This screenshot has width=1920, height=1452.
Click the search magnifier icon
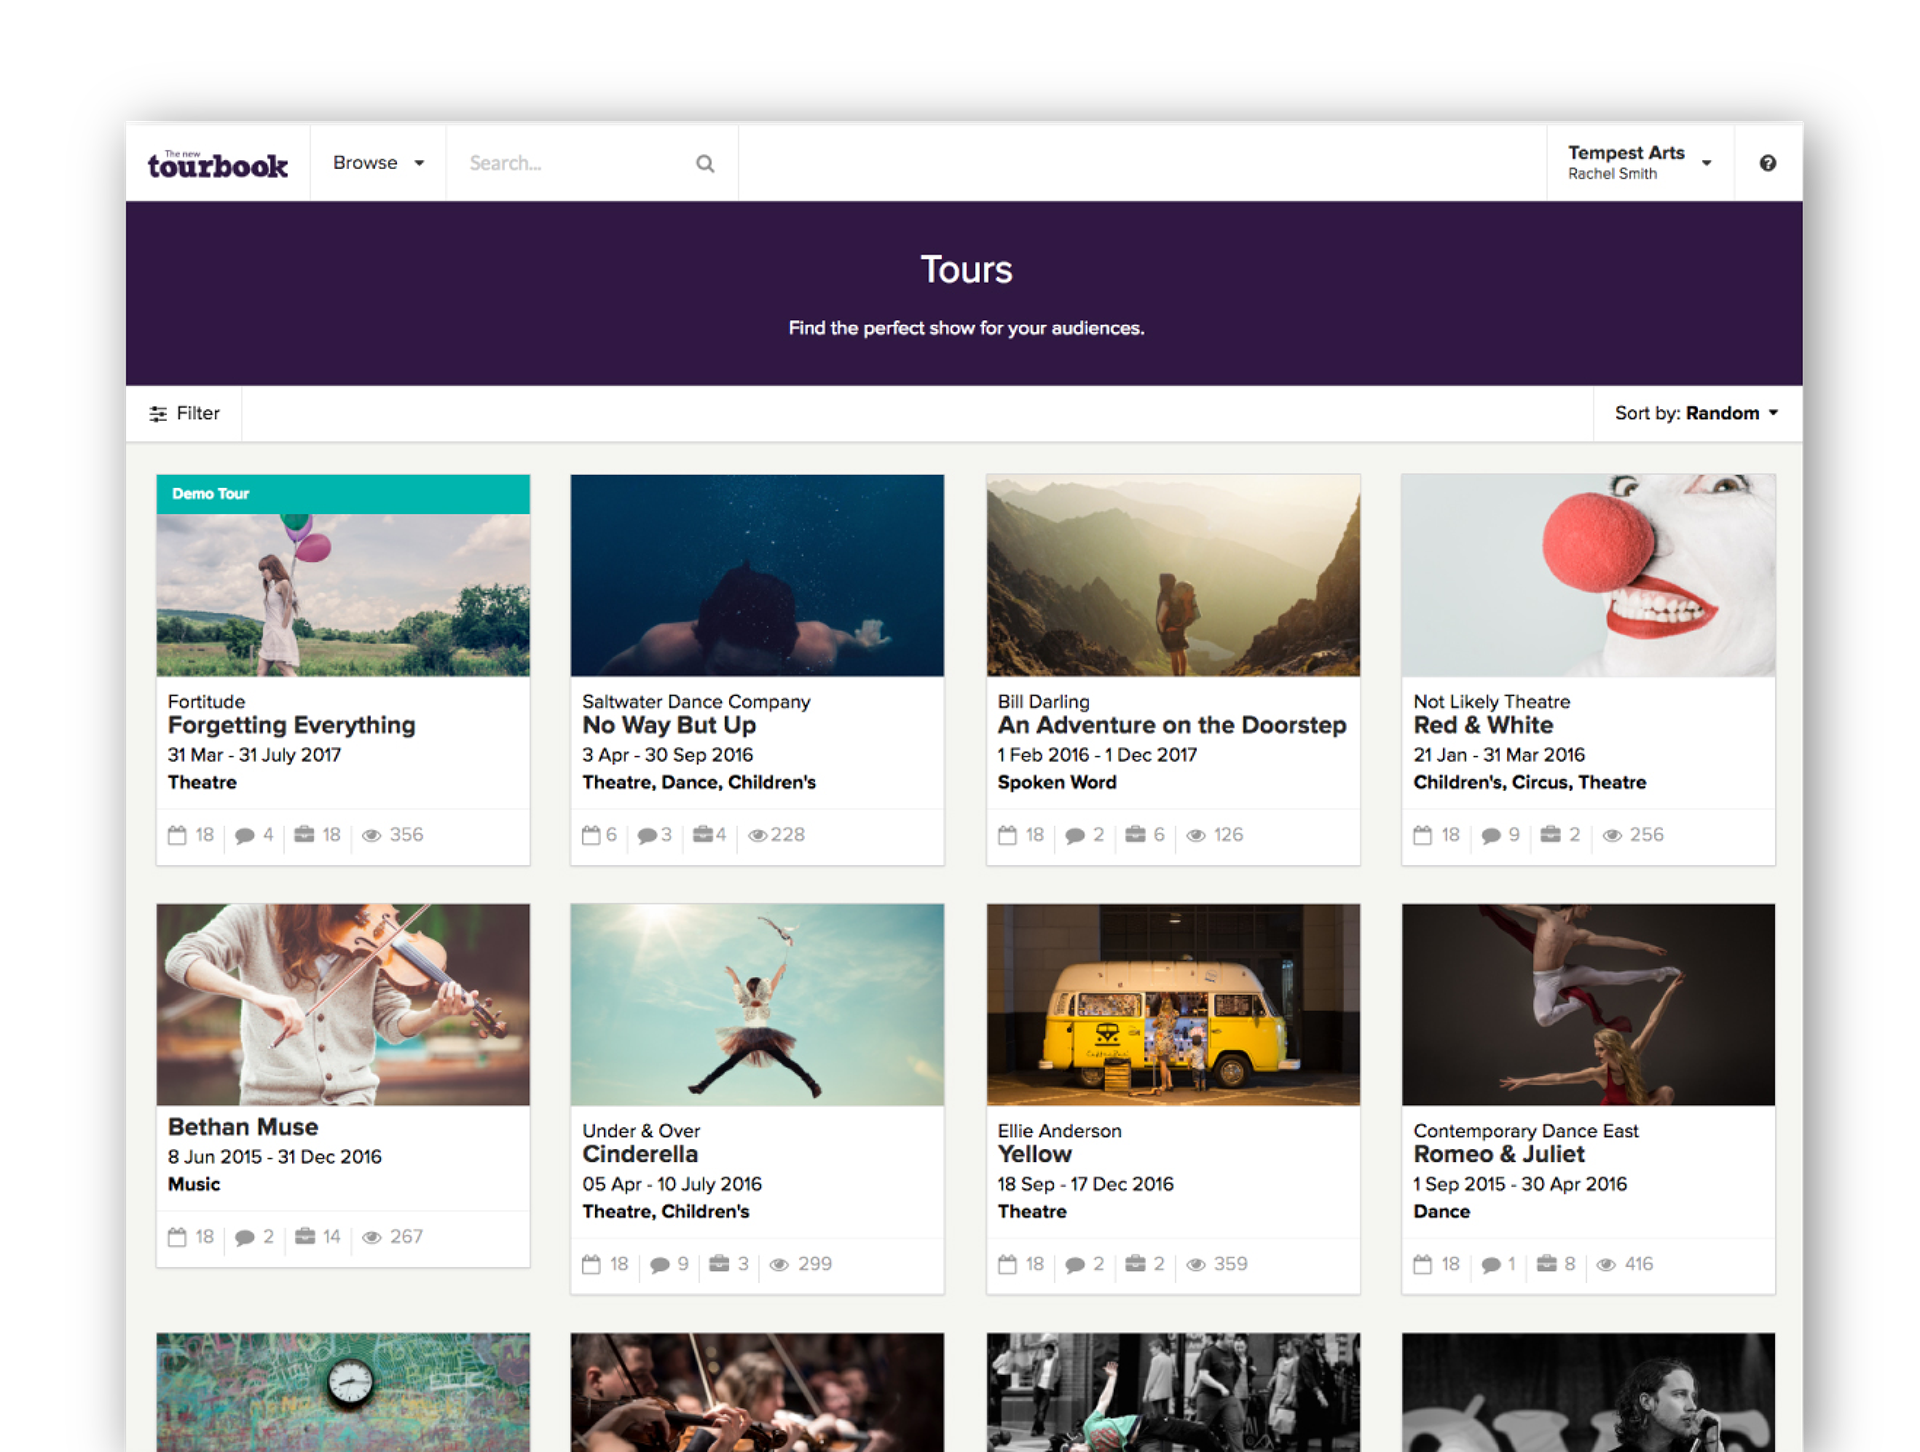click(x=705, y=163)
